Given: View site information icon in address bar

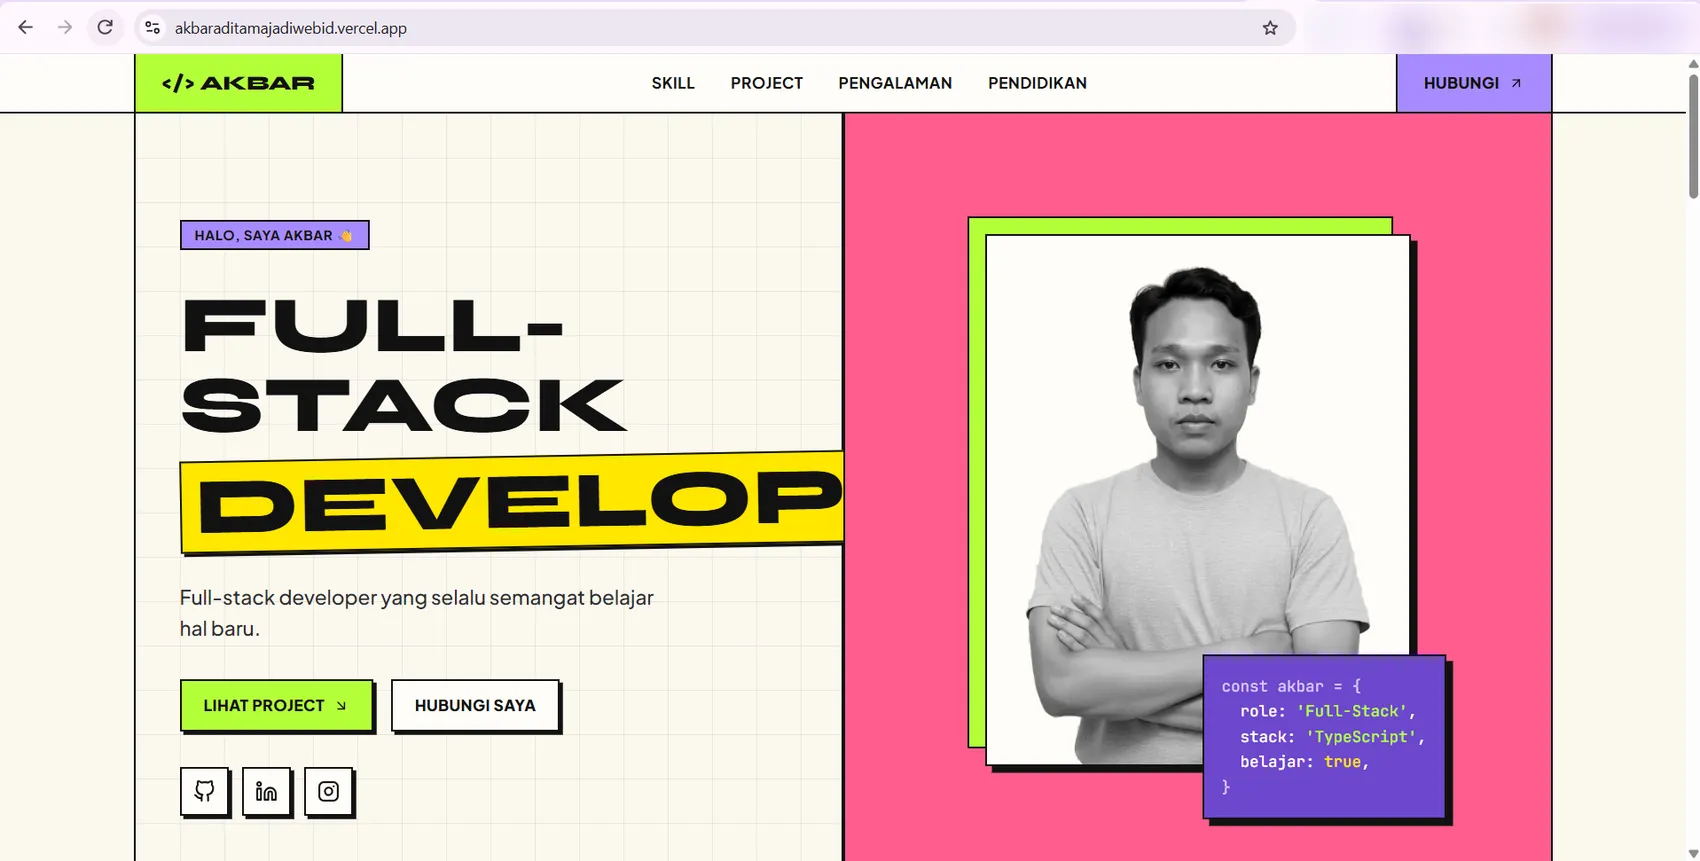Looking at the screenshot, I should [x=153, y=28].
